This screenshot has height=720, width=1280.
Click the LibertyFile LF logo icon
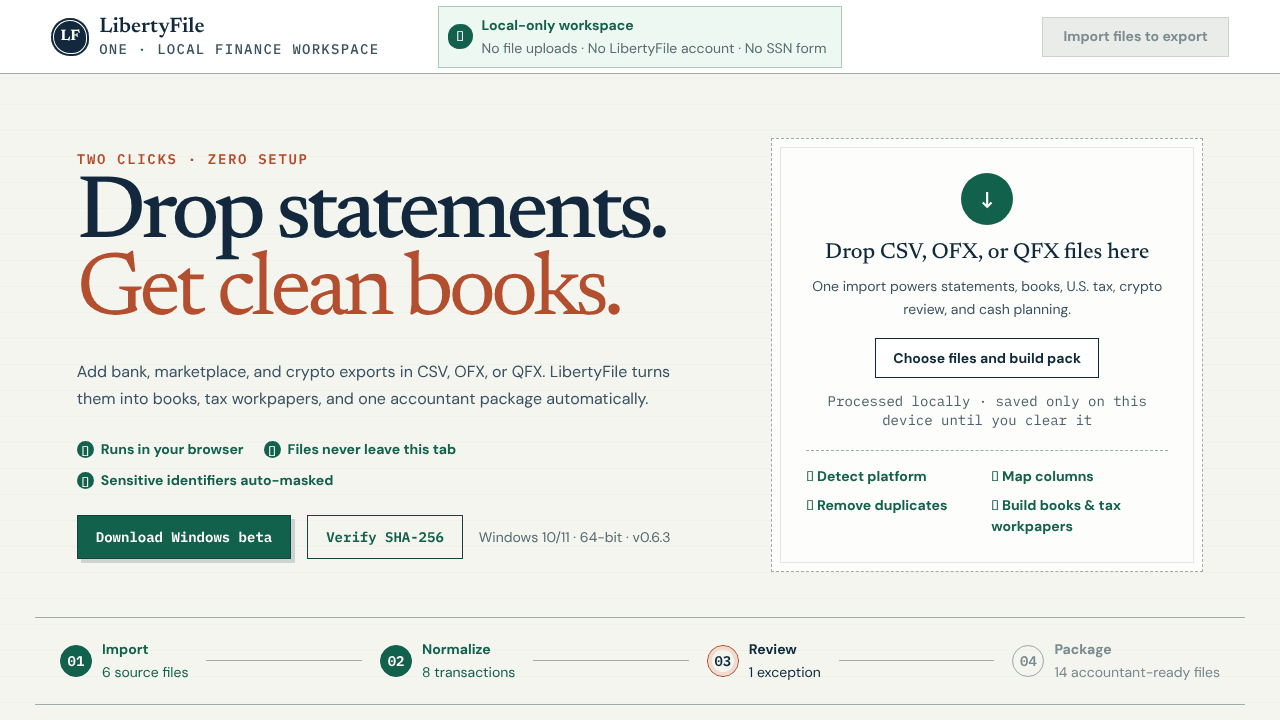pos(70,37)
